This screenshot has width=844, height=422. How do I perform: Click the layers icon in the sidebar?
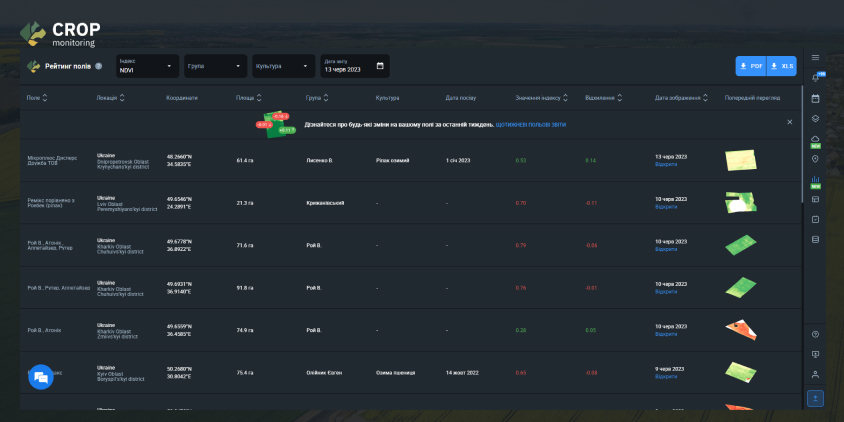(815, 118)
